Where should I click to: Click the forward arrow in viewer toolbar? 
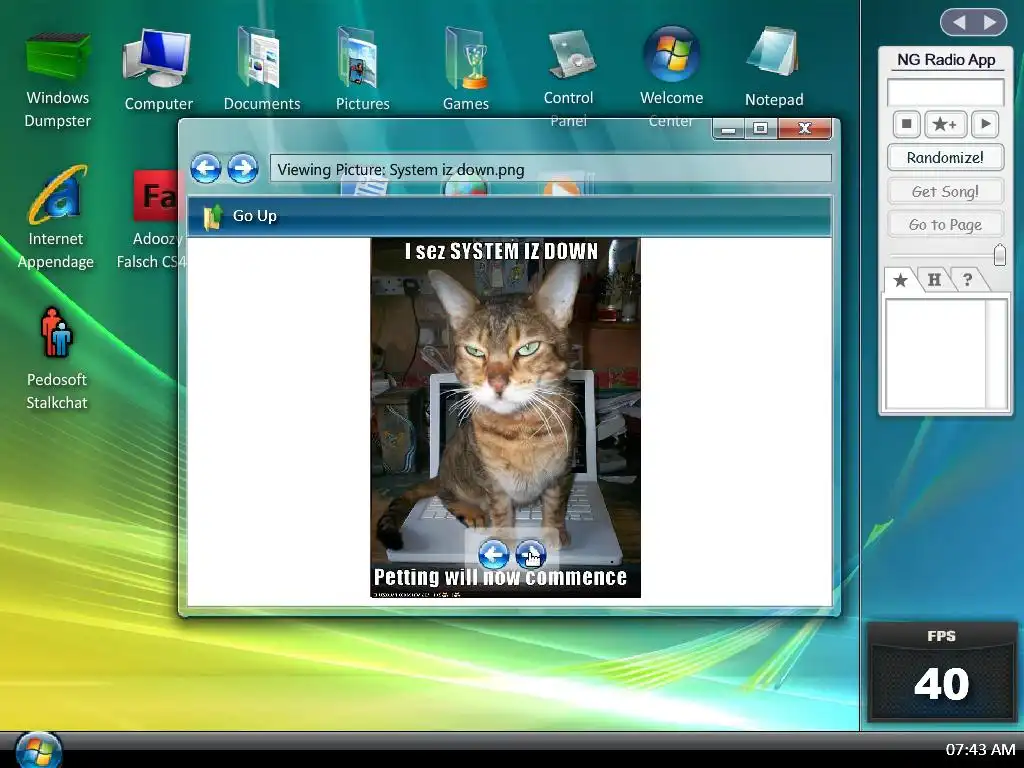coord(243,168)
